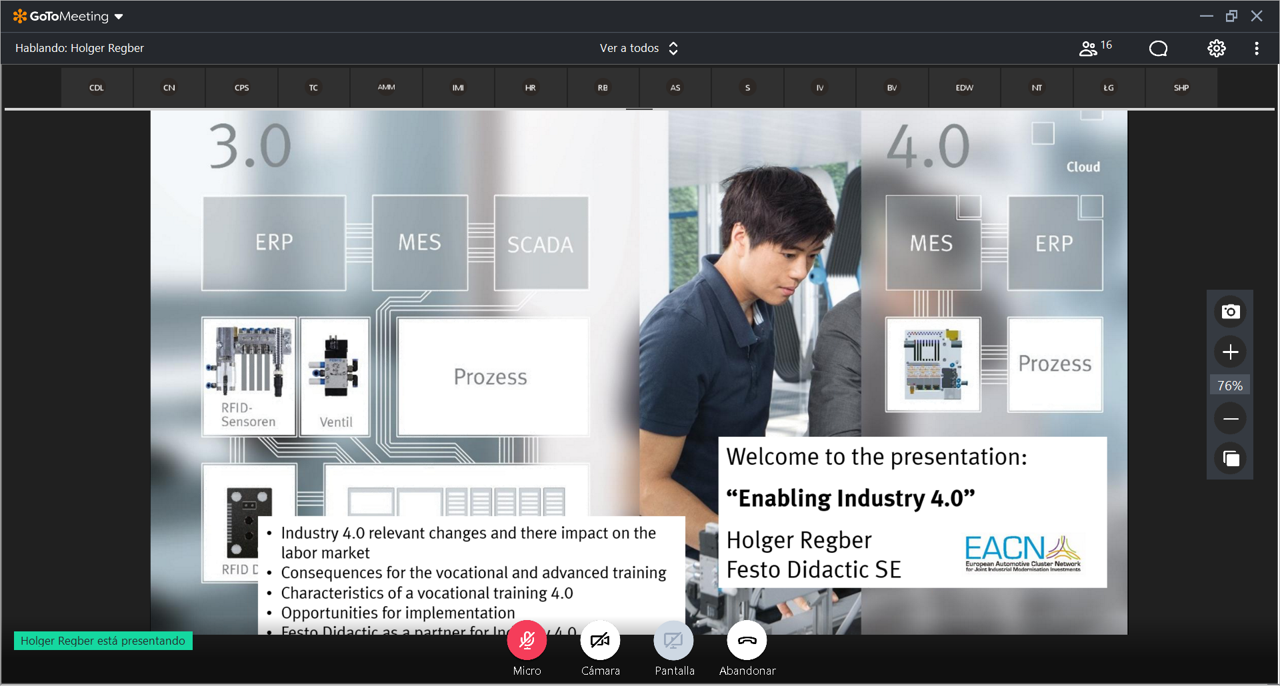
Task: Select the EDW participant tile
Action: (x=964, y=88)
